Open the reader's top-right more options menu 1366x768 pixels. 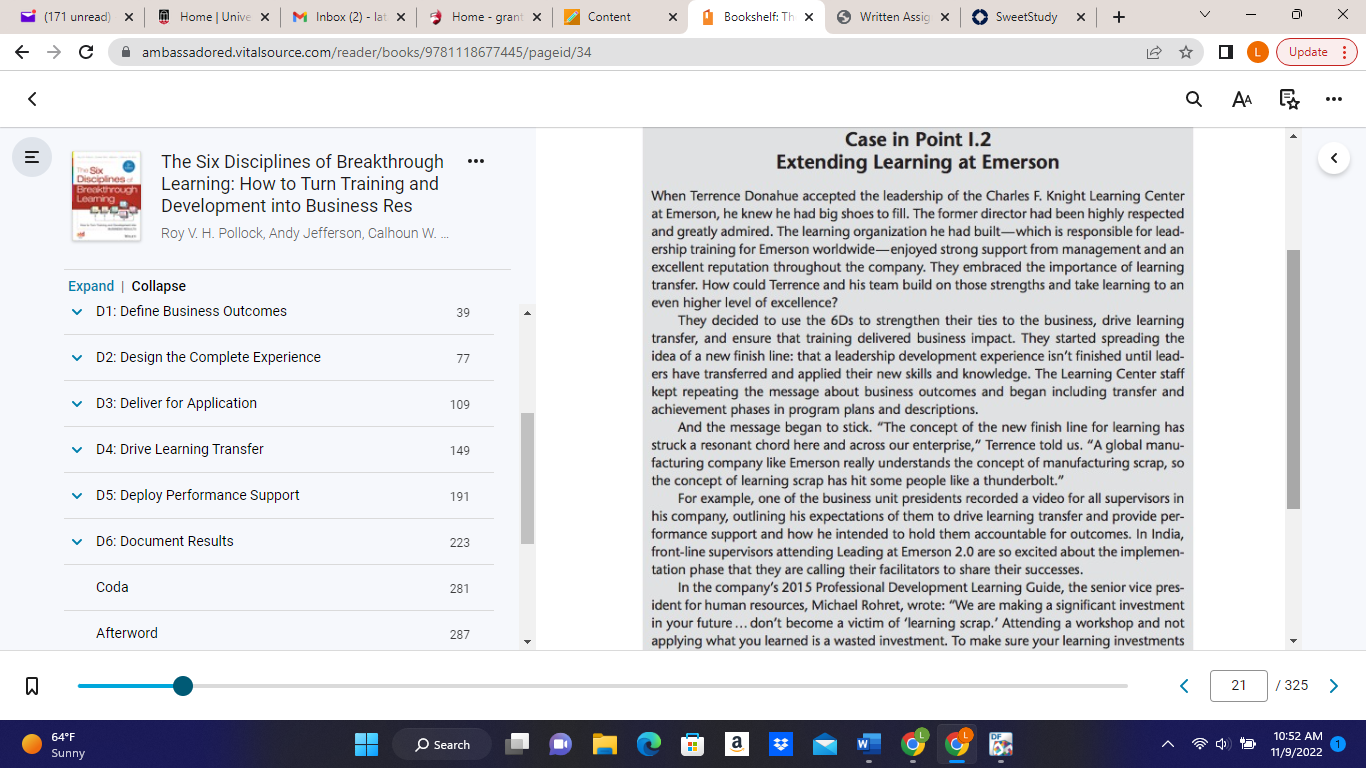(x=1334, y=99)
